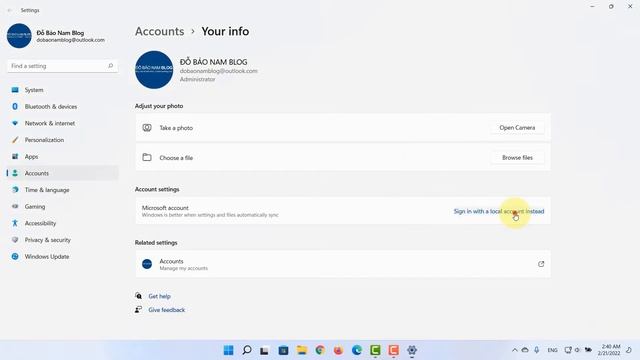
Task: Open the Give feedback link
Action: (167, 310)
